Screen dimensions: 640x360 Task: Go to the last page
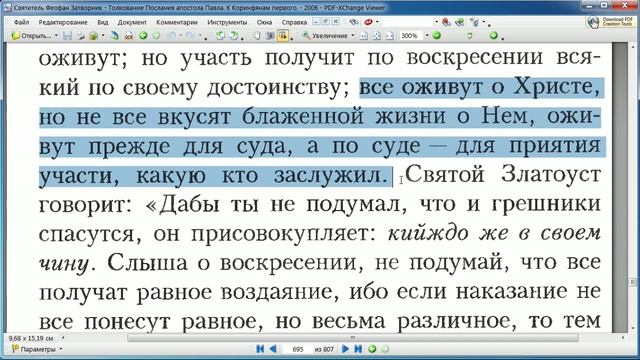[358, 349]
